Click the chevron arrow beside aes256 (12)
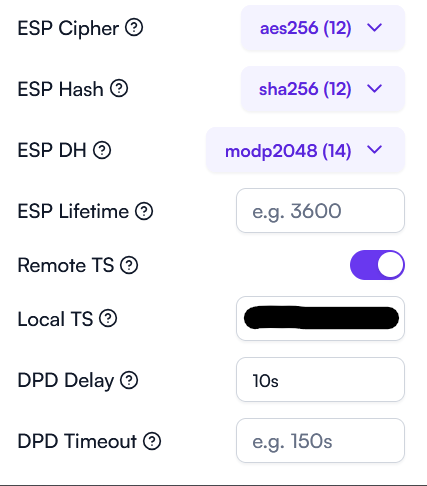The width and height of the screenshot is (427, 486). (x=374, y=27)
